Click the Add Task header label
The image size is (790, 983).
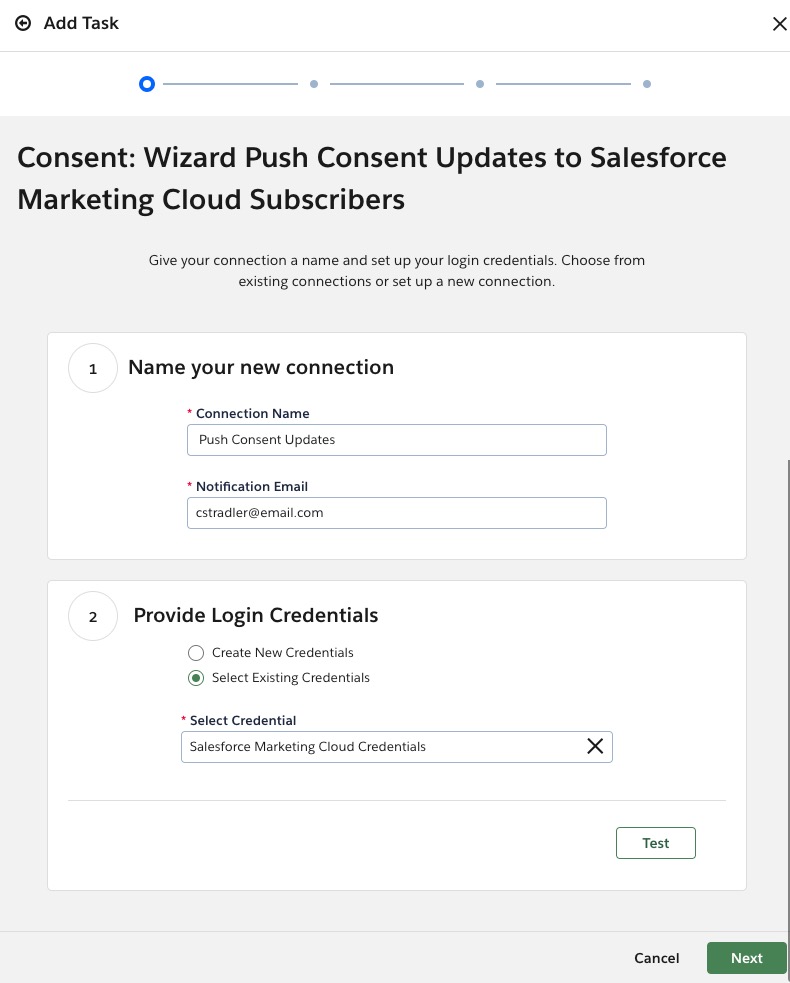(x=79, y=23)
